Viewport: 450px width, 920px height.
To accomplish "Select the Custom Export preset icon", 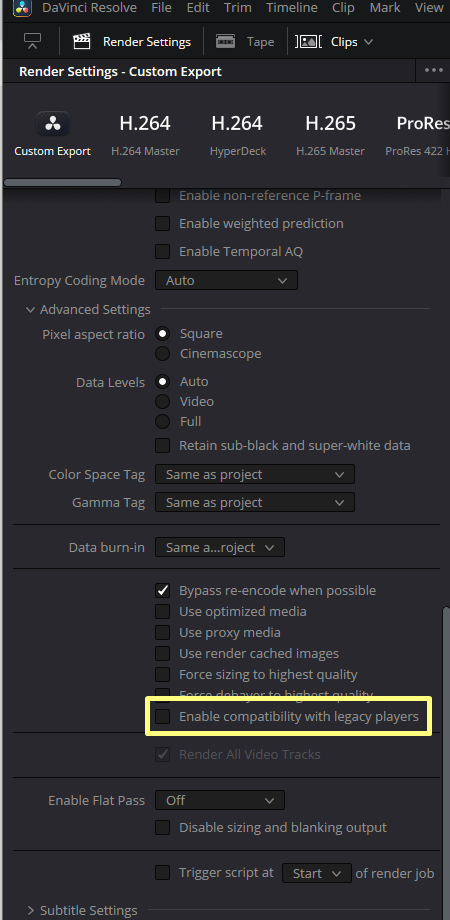I will pyautogui.click(x=53, y=124).
